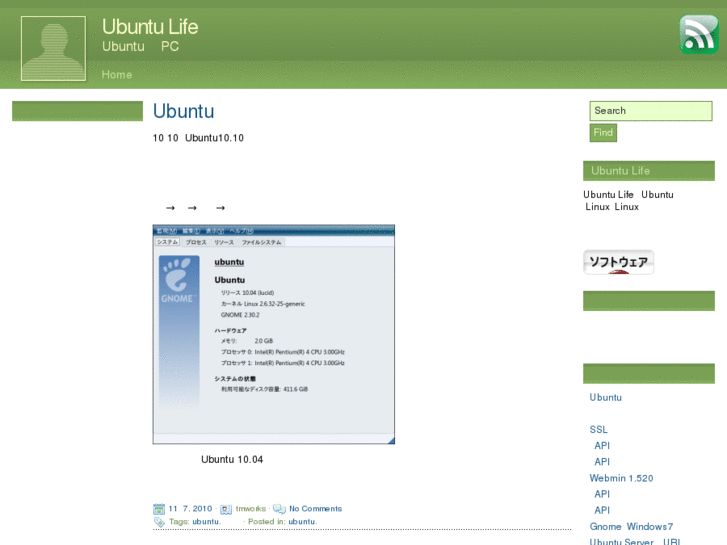
Task: Enlarge the GNOME system monitor screenshot
Action: [274, 334]
